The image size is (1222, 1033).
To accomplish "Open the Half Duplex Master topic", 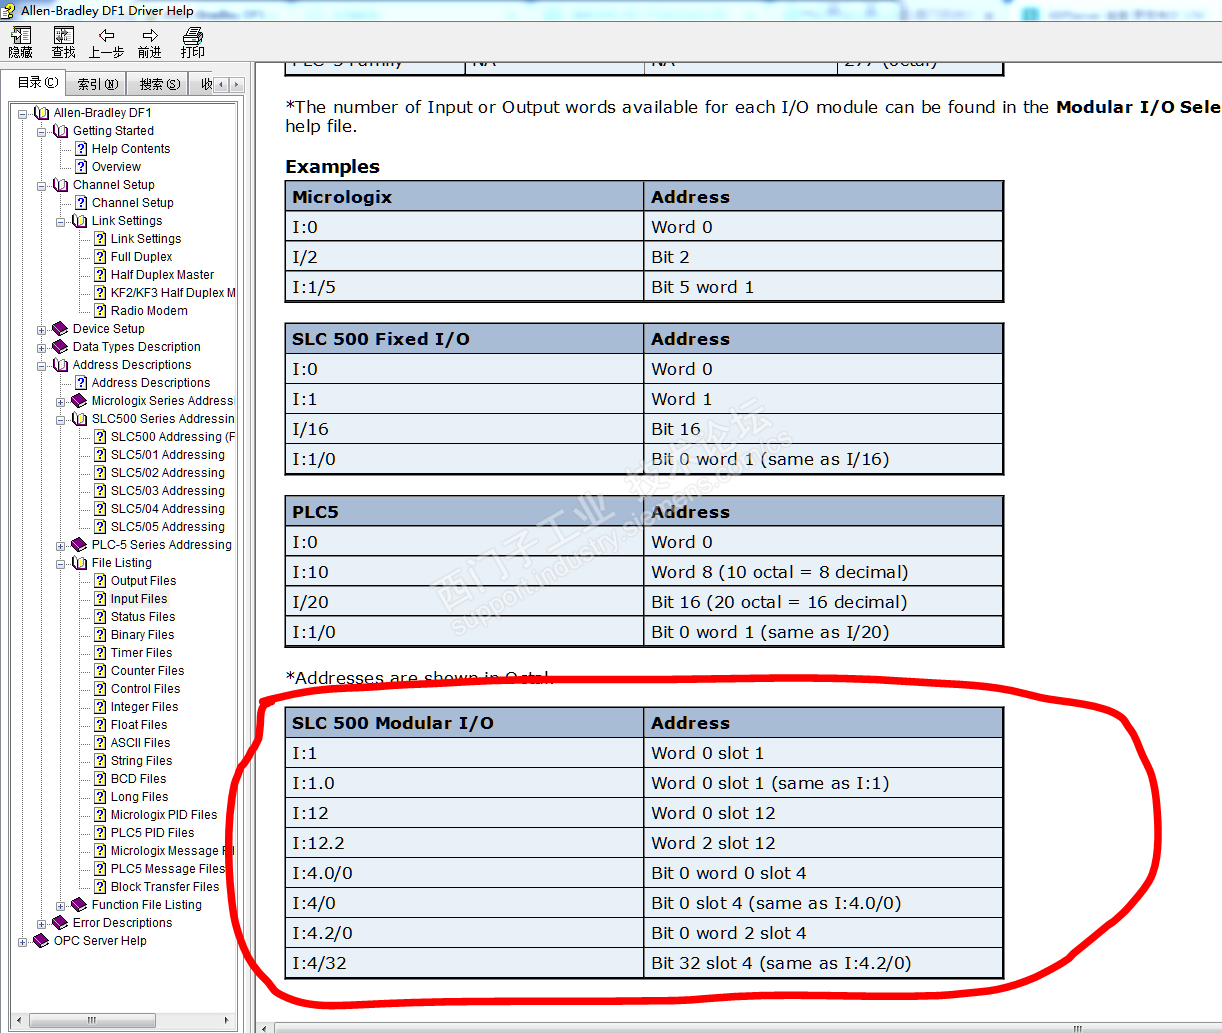I will pos(162,275).
